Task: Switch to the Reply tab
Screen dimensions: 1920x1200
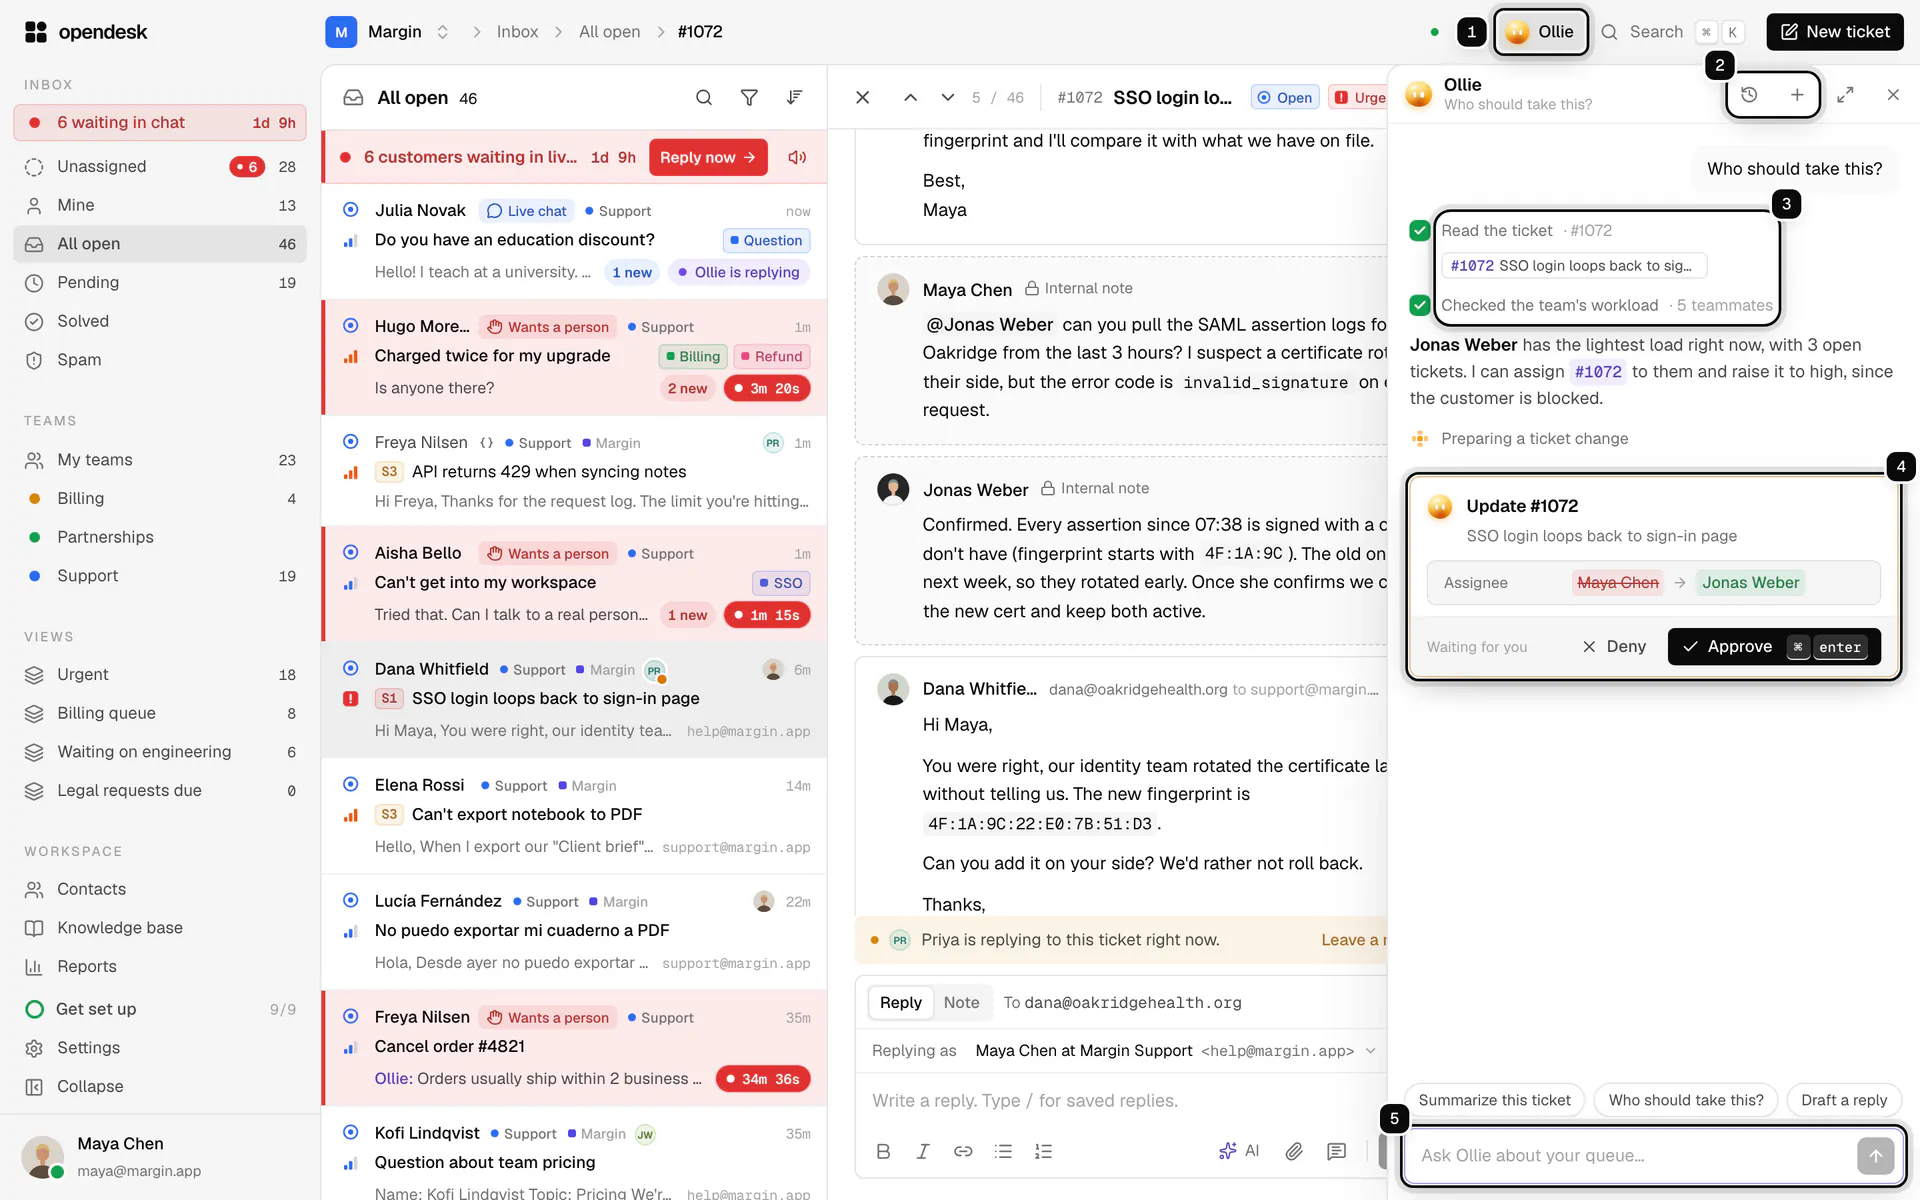Action: 900,1002
